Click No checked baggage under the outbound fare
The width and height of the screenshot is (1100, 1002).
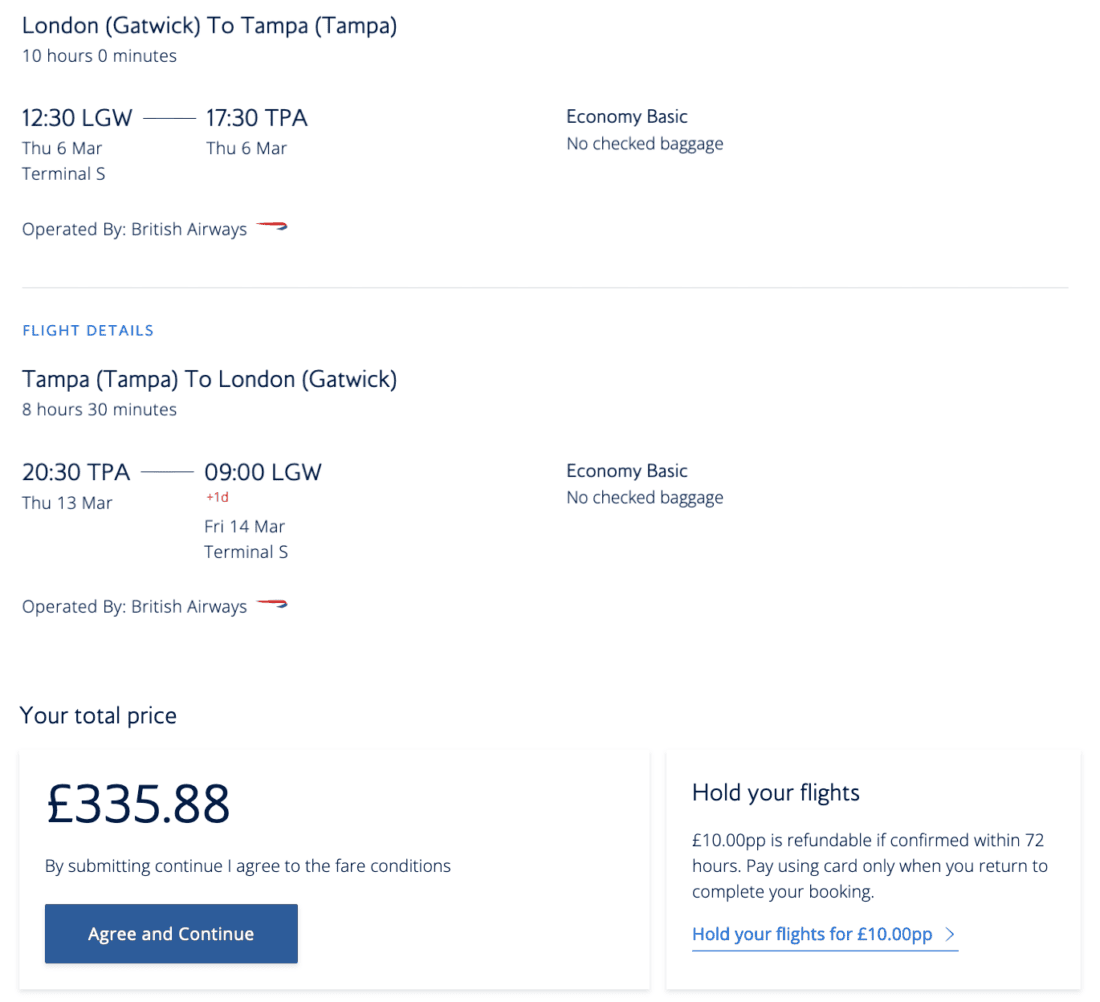(x=644, y=144)
